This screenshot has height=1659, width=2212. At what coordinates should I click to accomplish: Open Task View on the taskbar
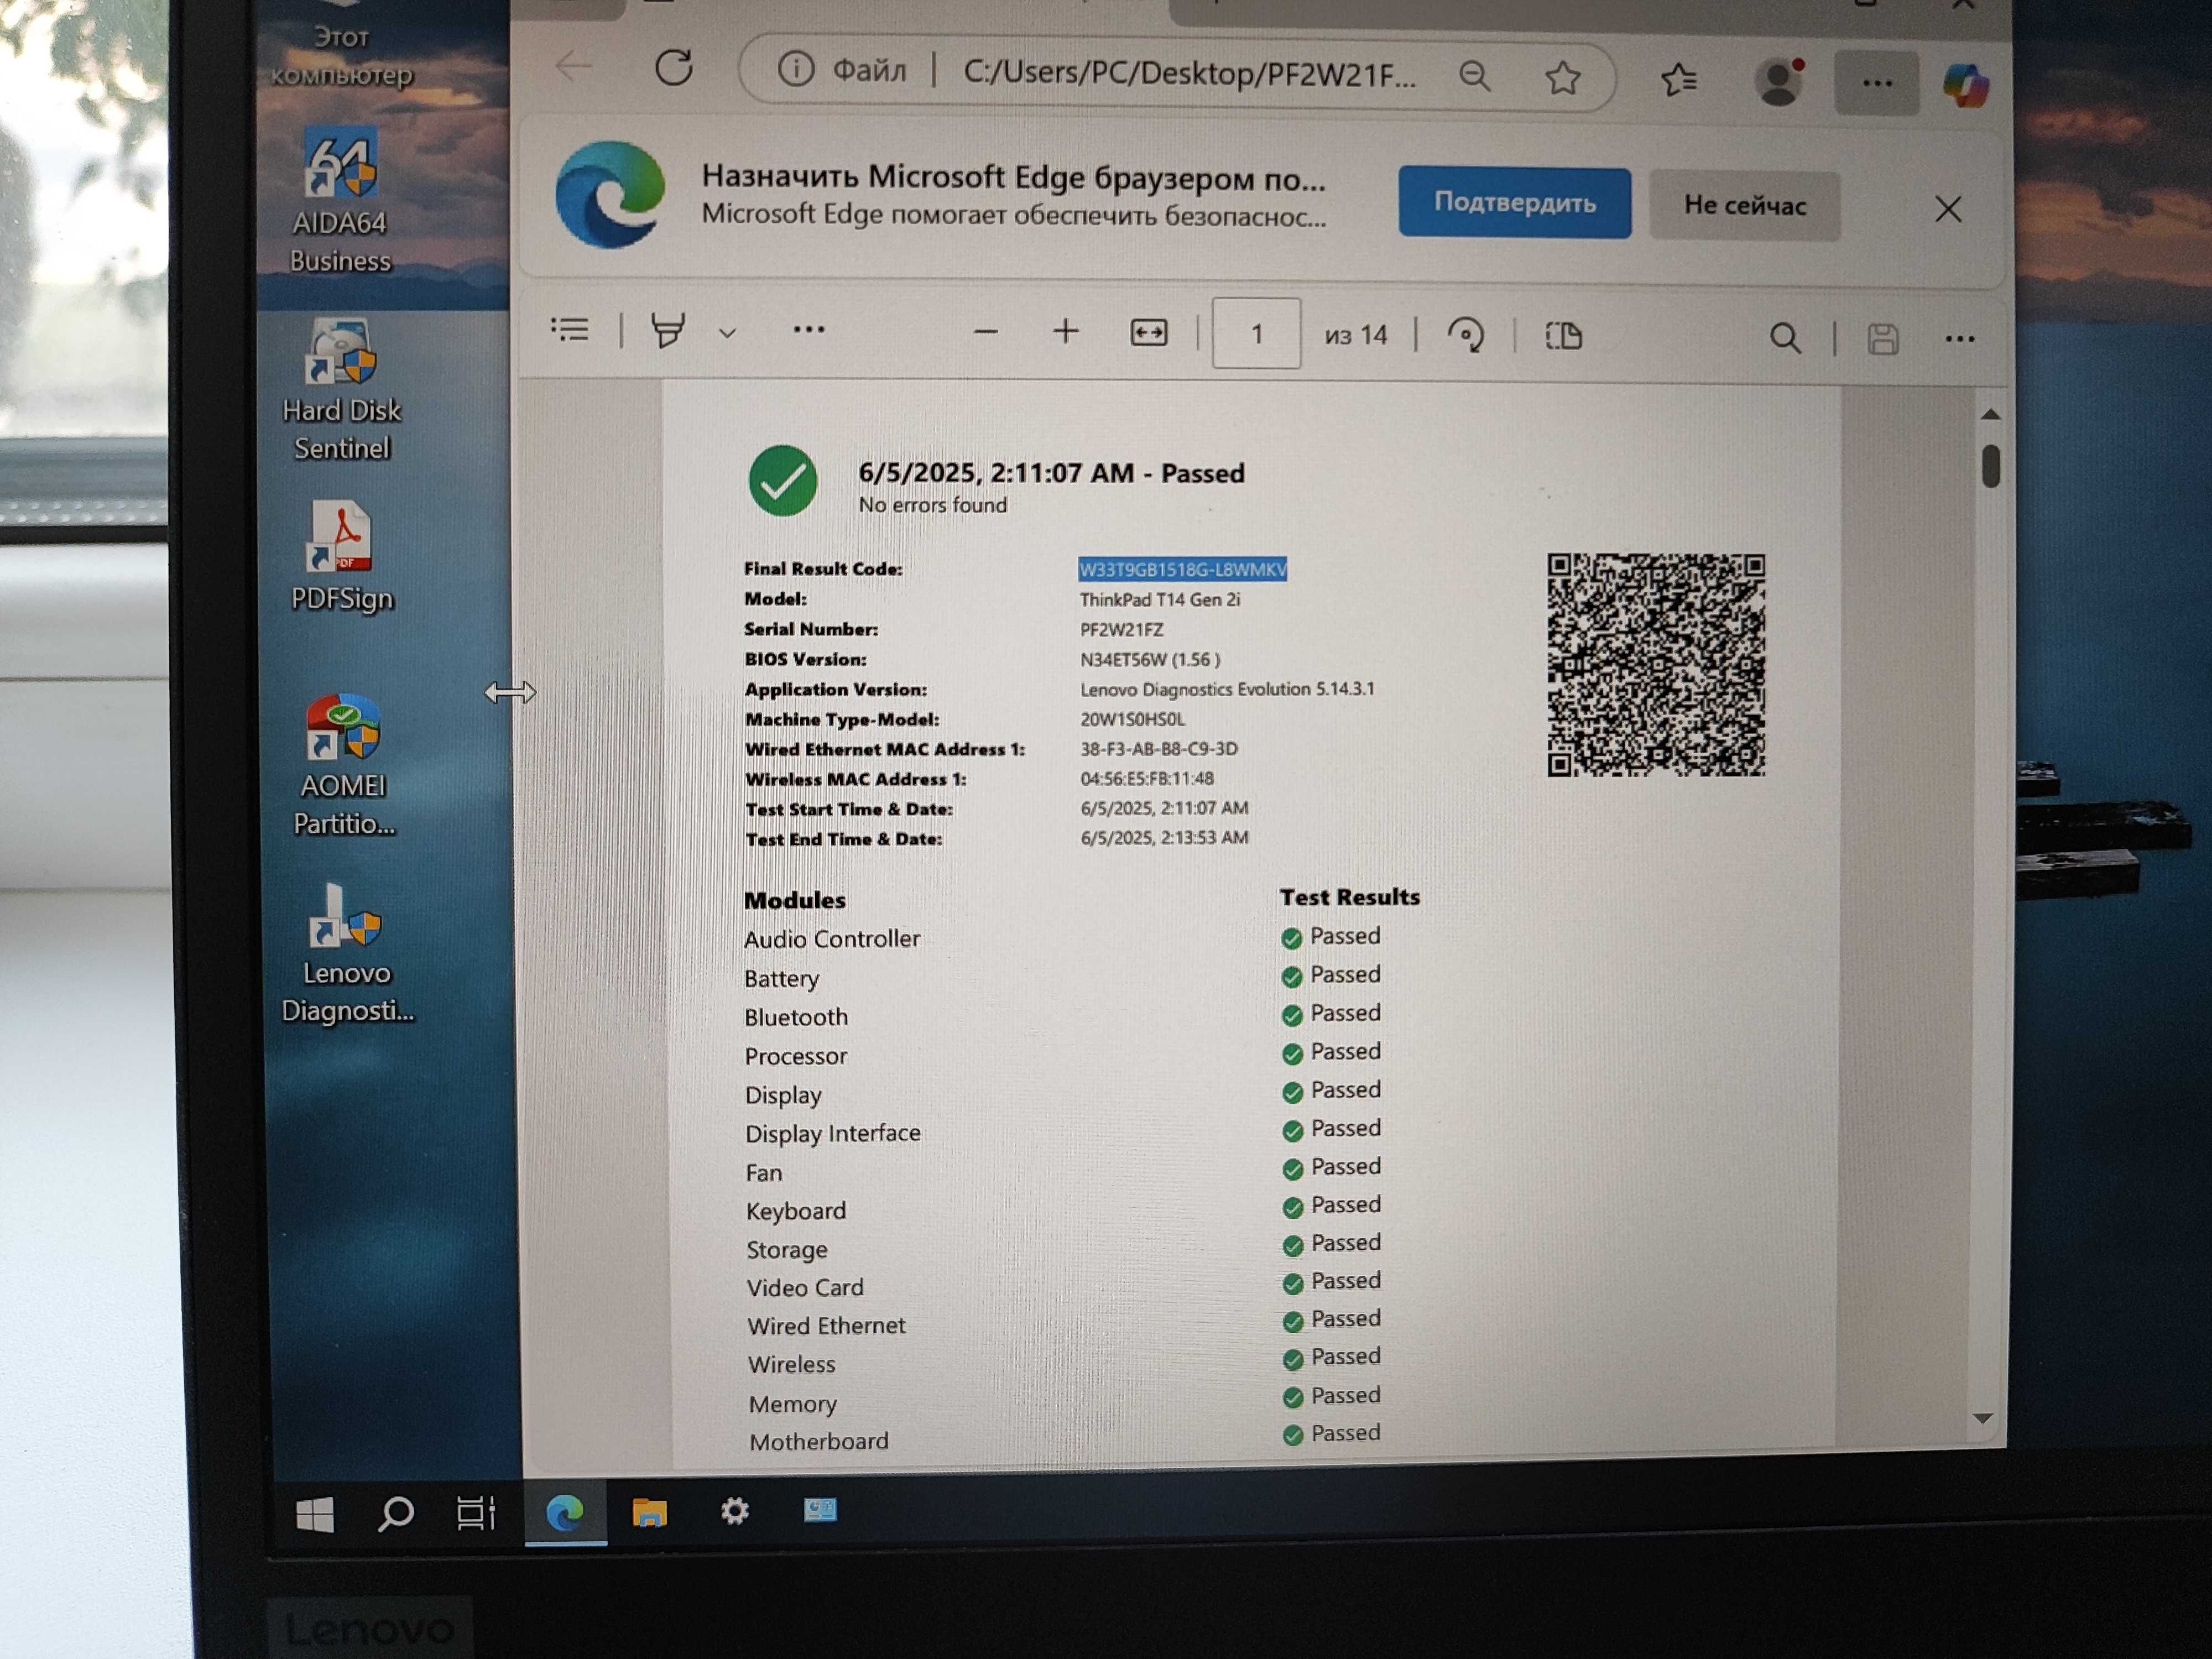pyautogui.click(x=476, y=1512)
